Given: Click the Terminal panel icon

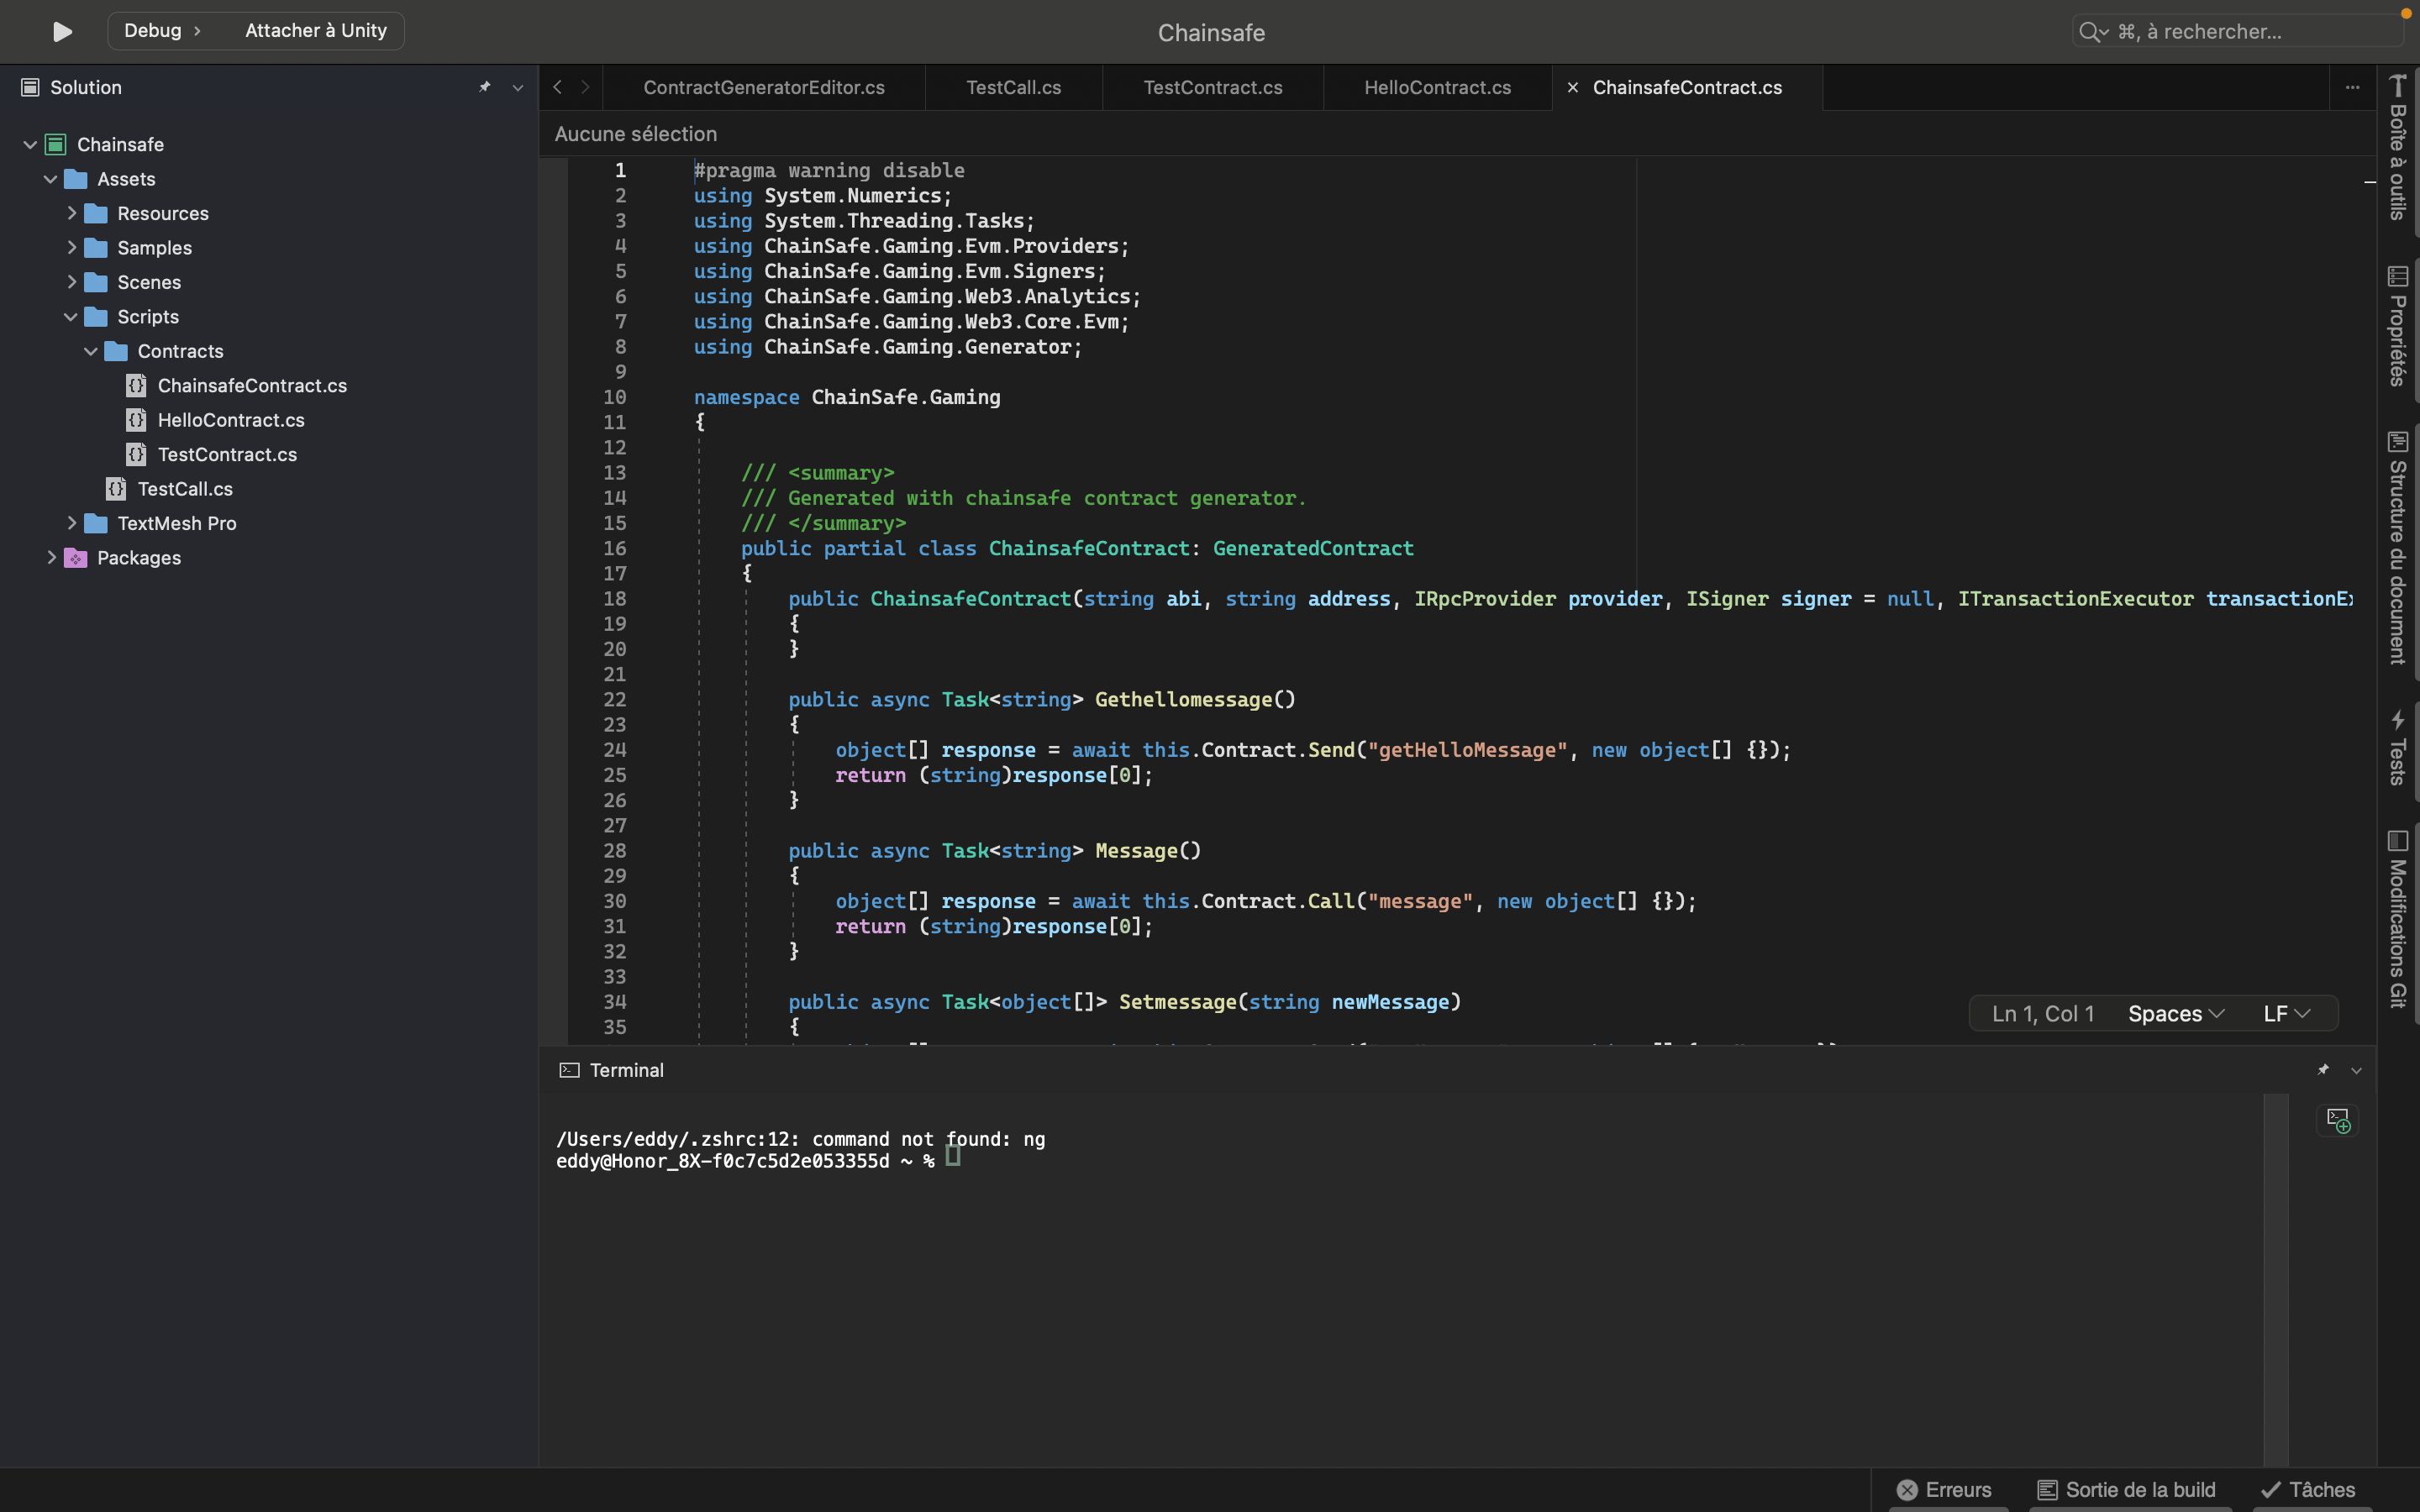Looking at the screenshot, I should (x=569, y=1071).
